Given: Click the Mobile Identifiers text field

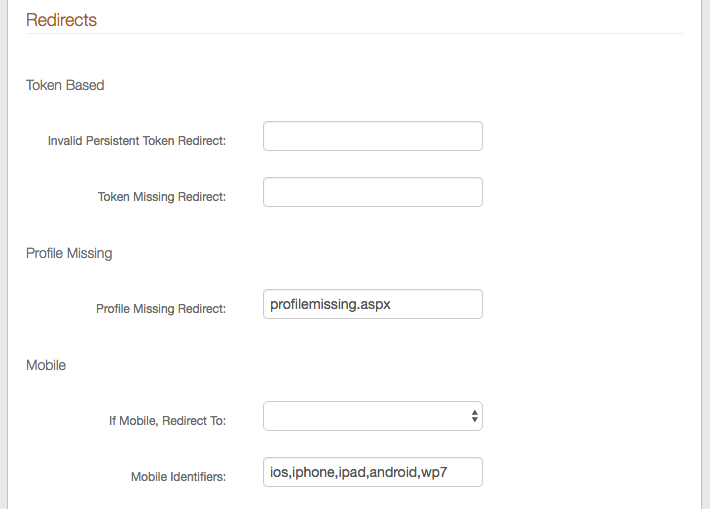Looking at the screenshot, I should click(x=372, y=472).
